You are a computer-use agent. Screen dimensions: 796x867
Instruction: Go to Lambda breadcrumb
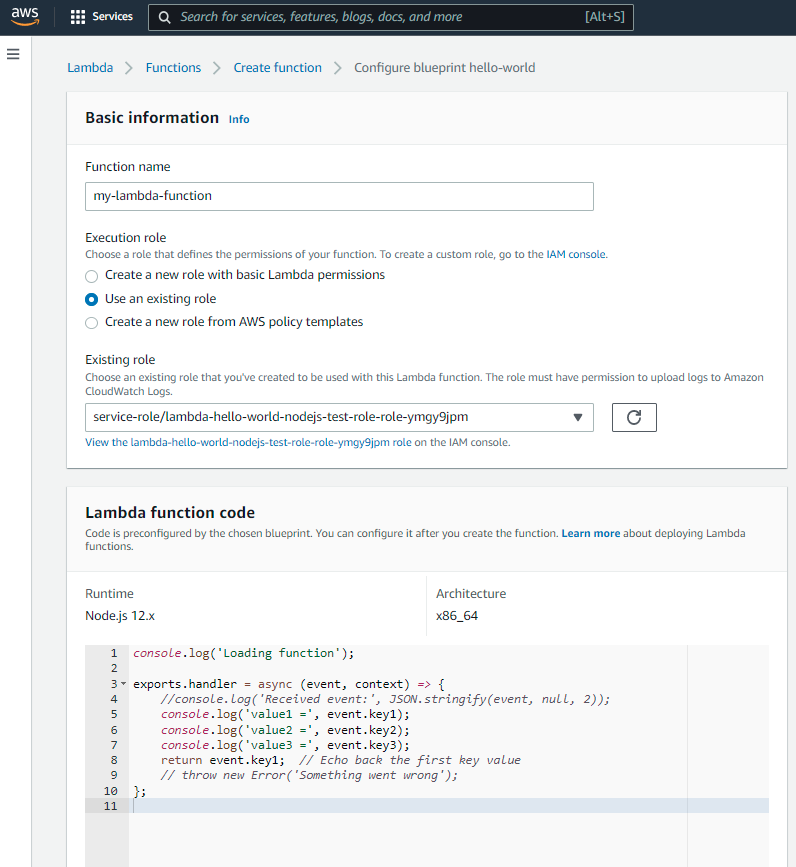pyautogui.click(x=90, y=68)
